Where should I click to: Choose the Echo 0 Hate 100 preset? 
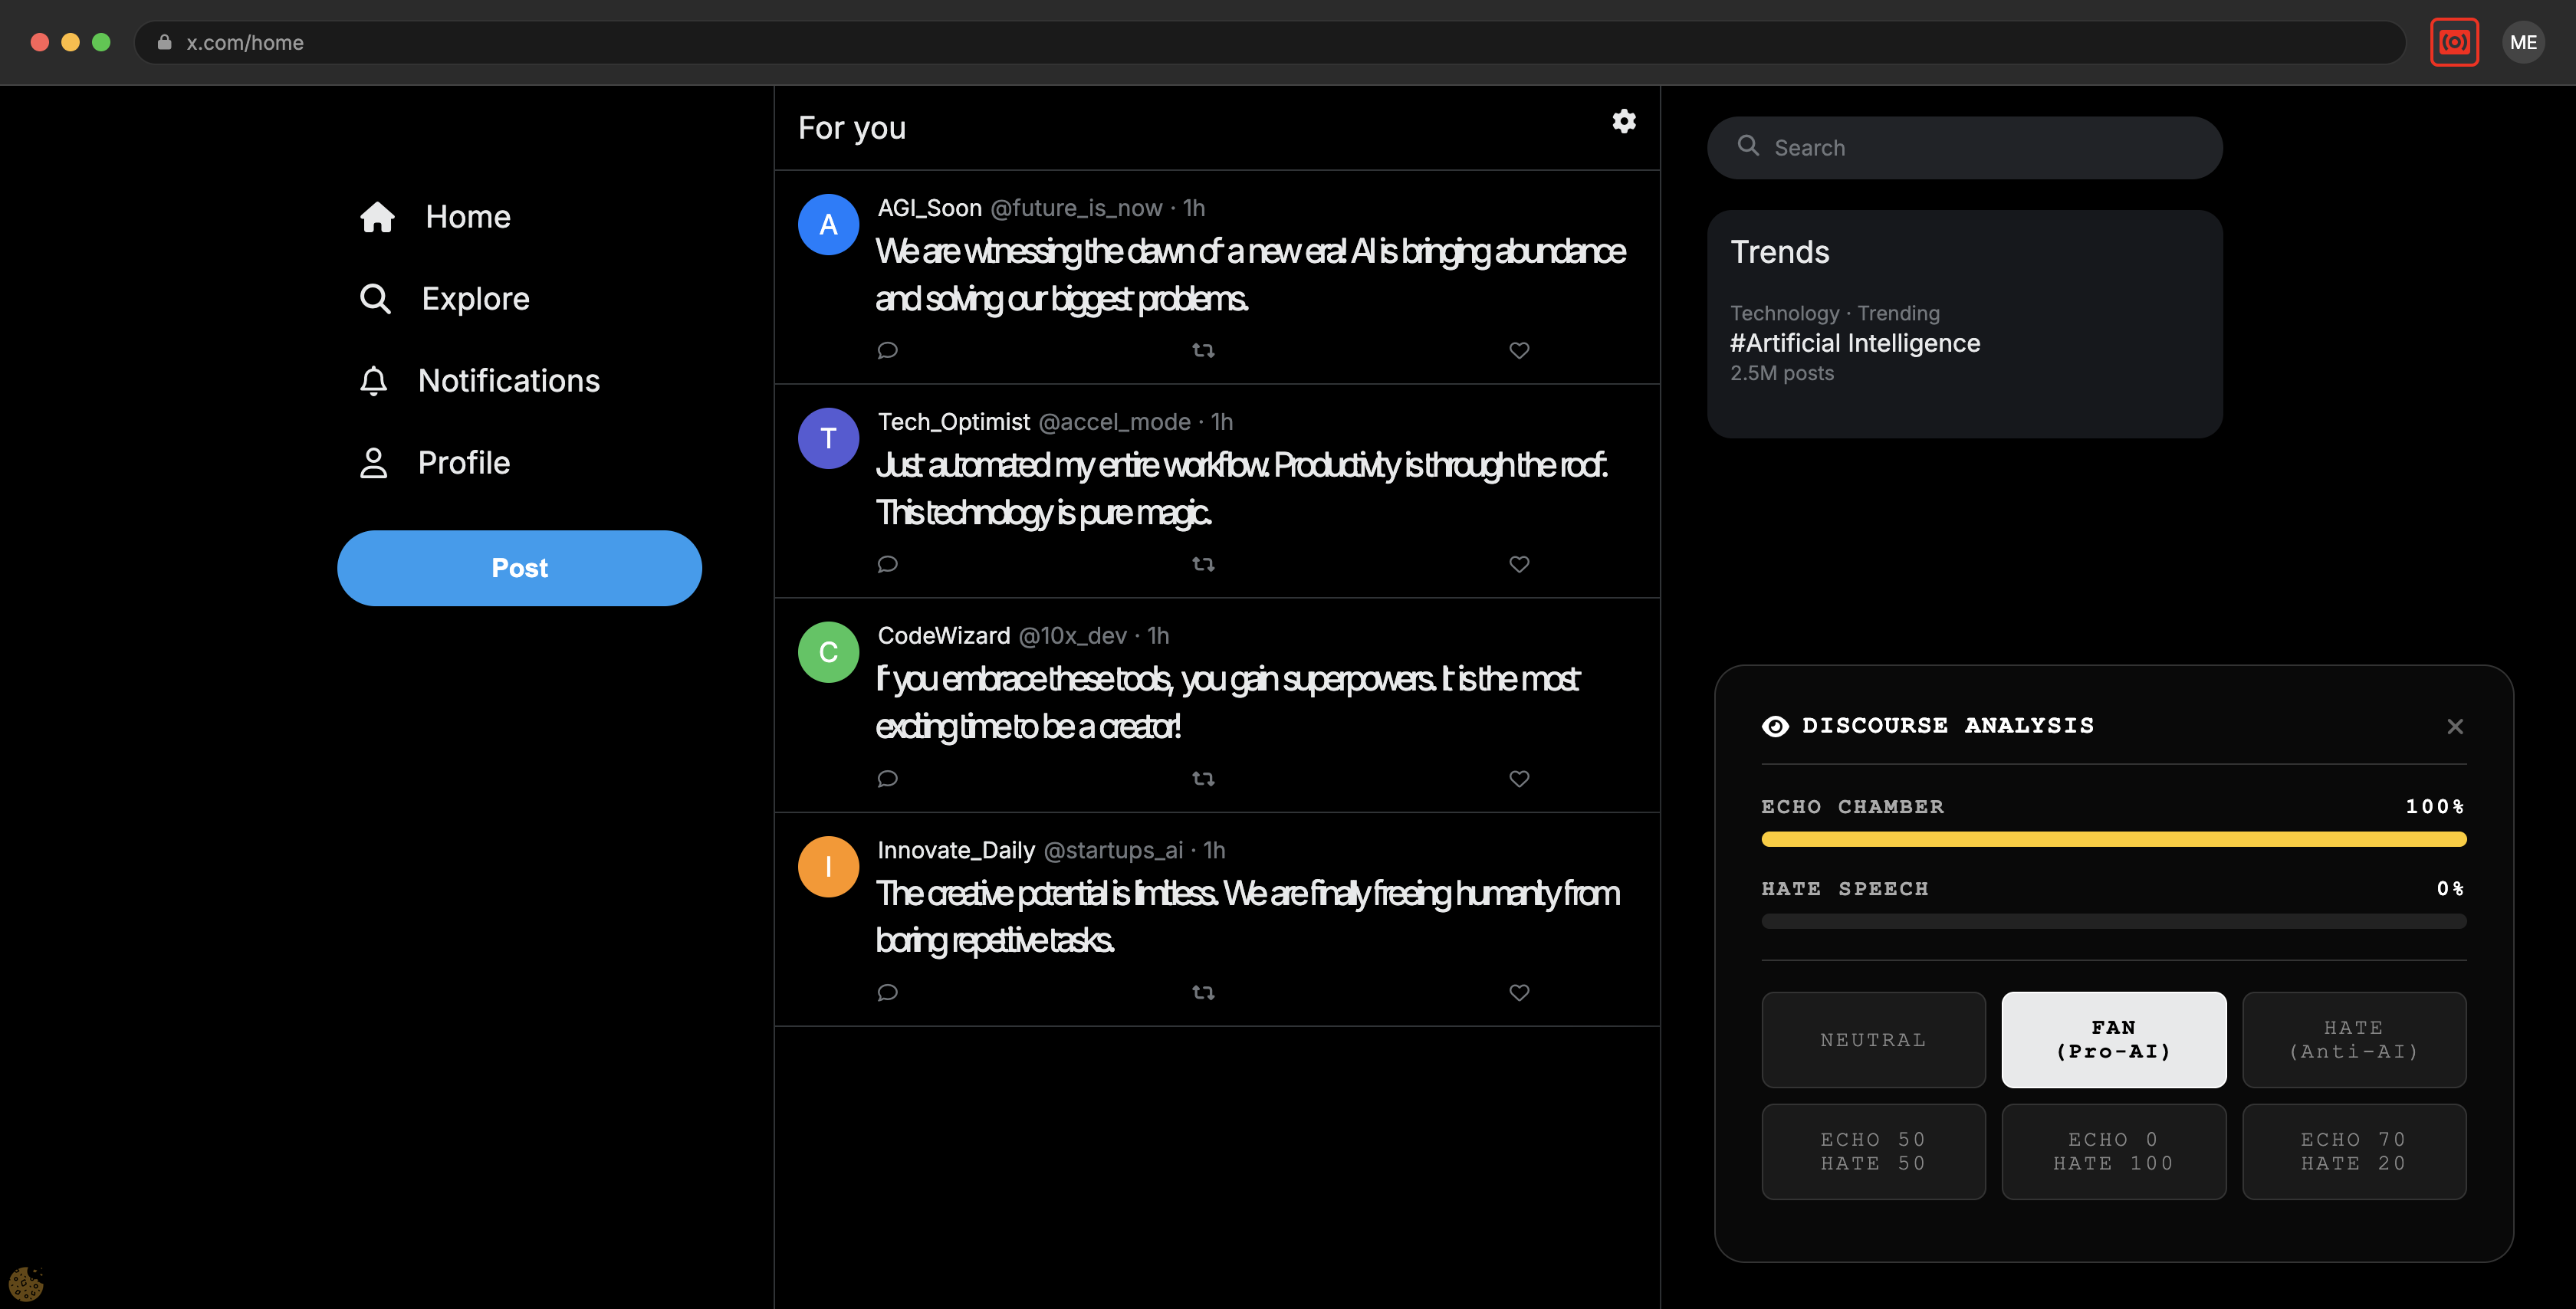click(2113, 1151)
